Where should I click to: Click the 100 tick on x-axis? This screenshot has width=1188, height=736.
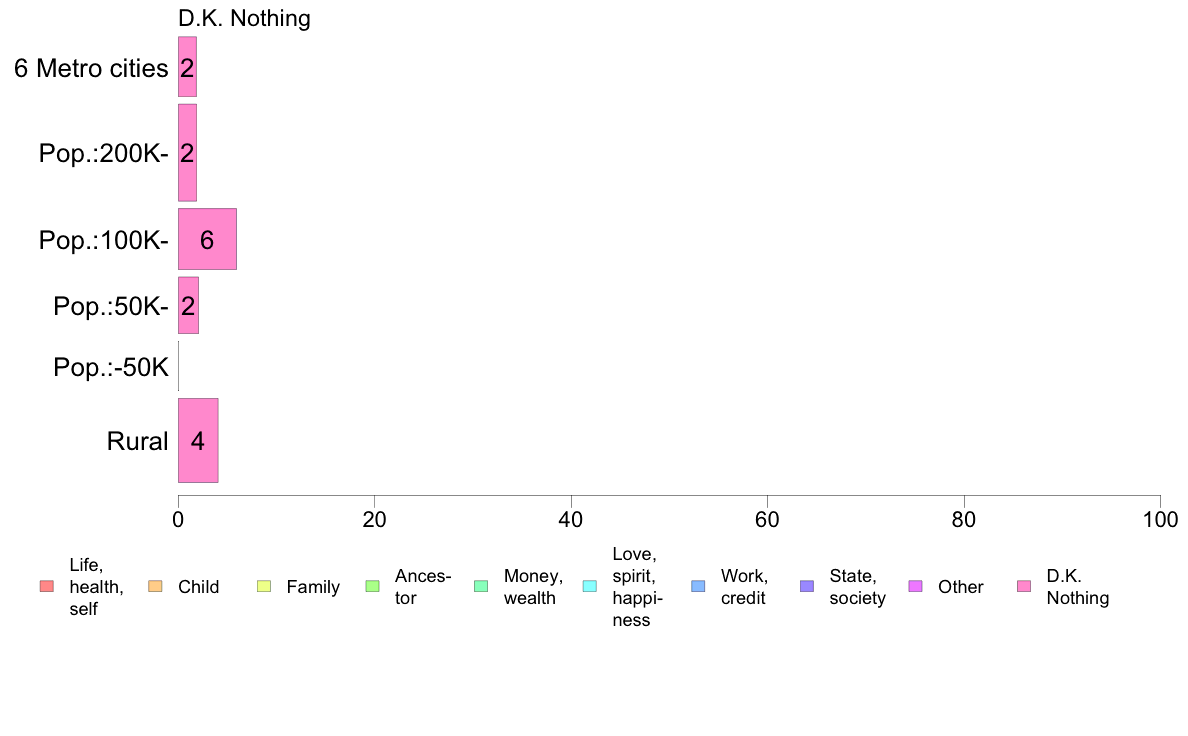click(1160, 520)
